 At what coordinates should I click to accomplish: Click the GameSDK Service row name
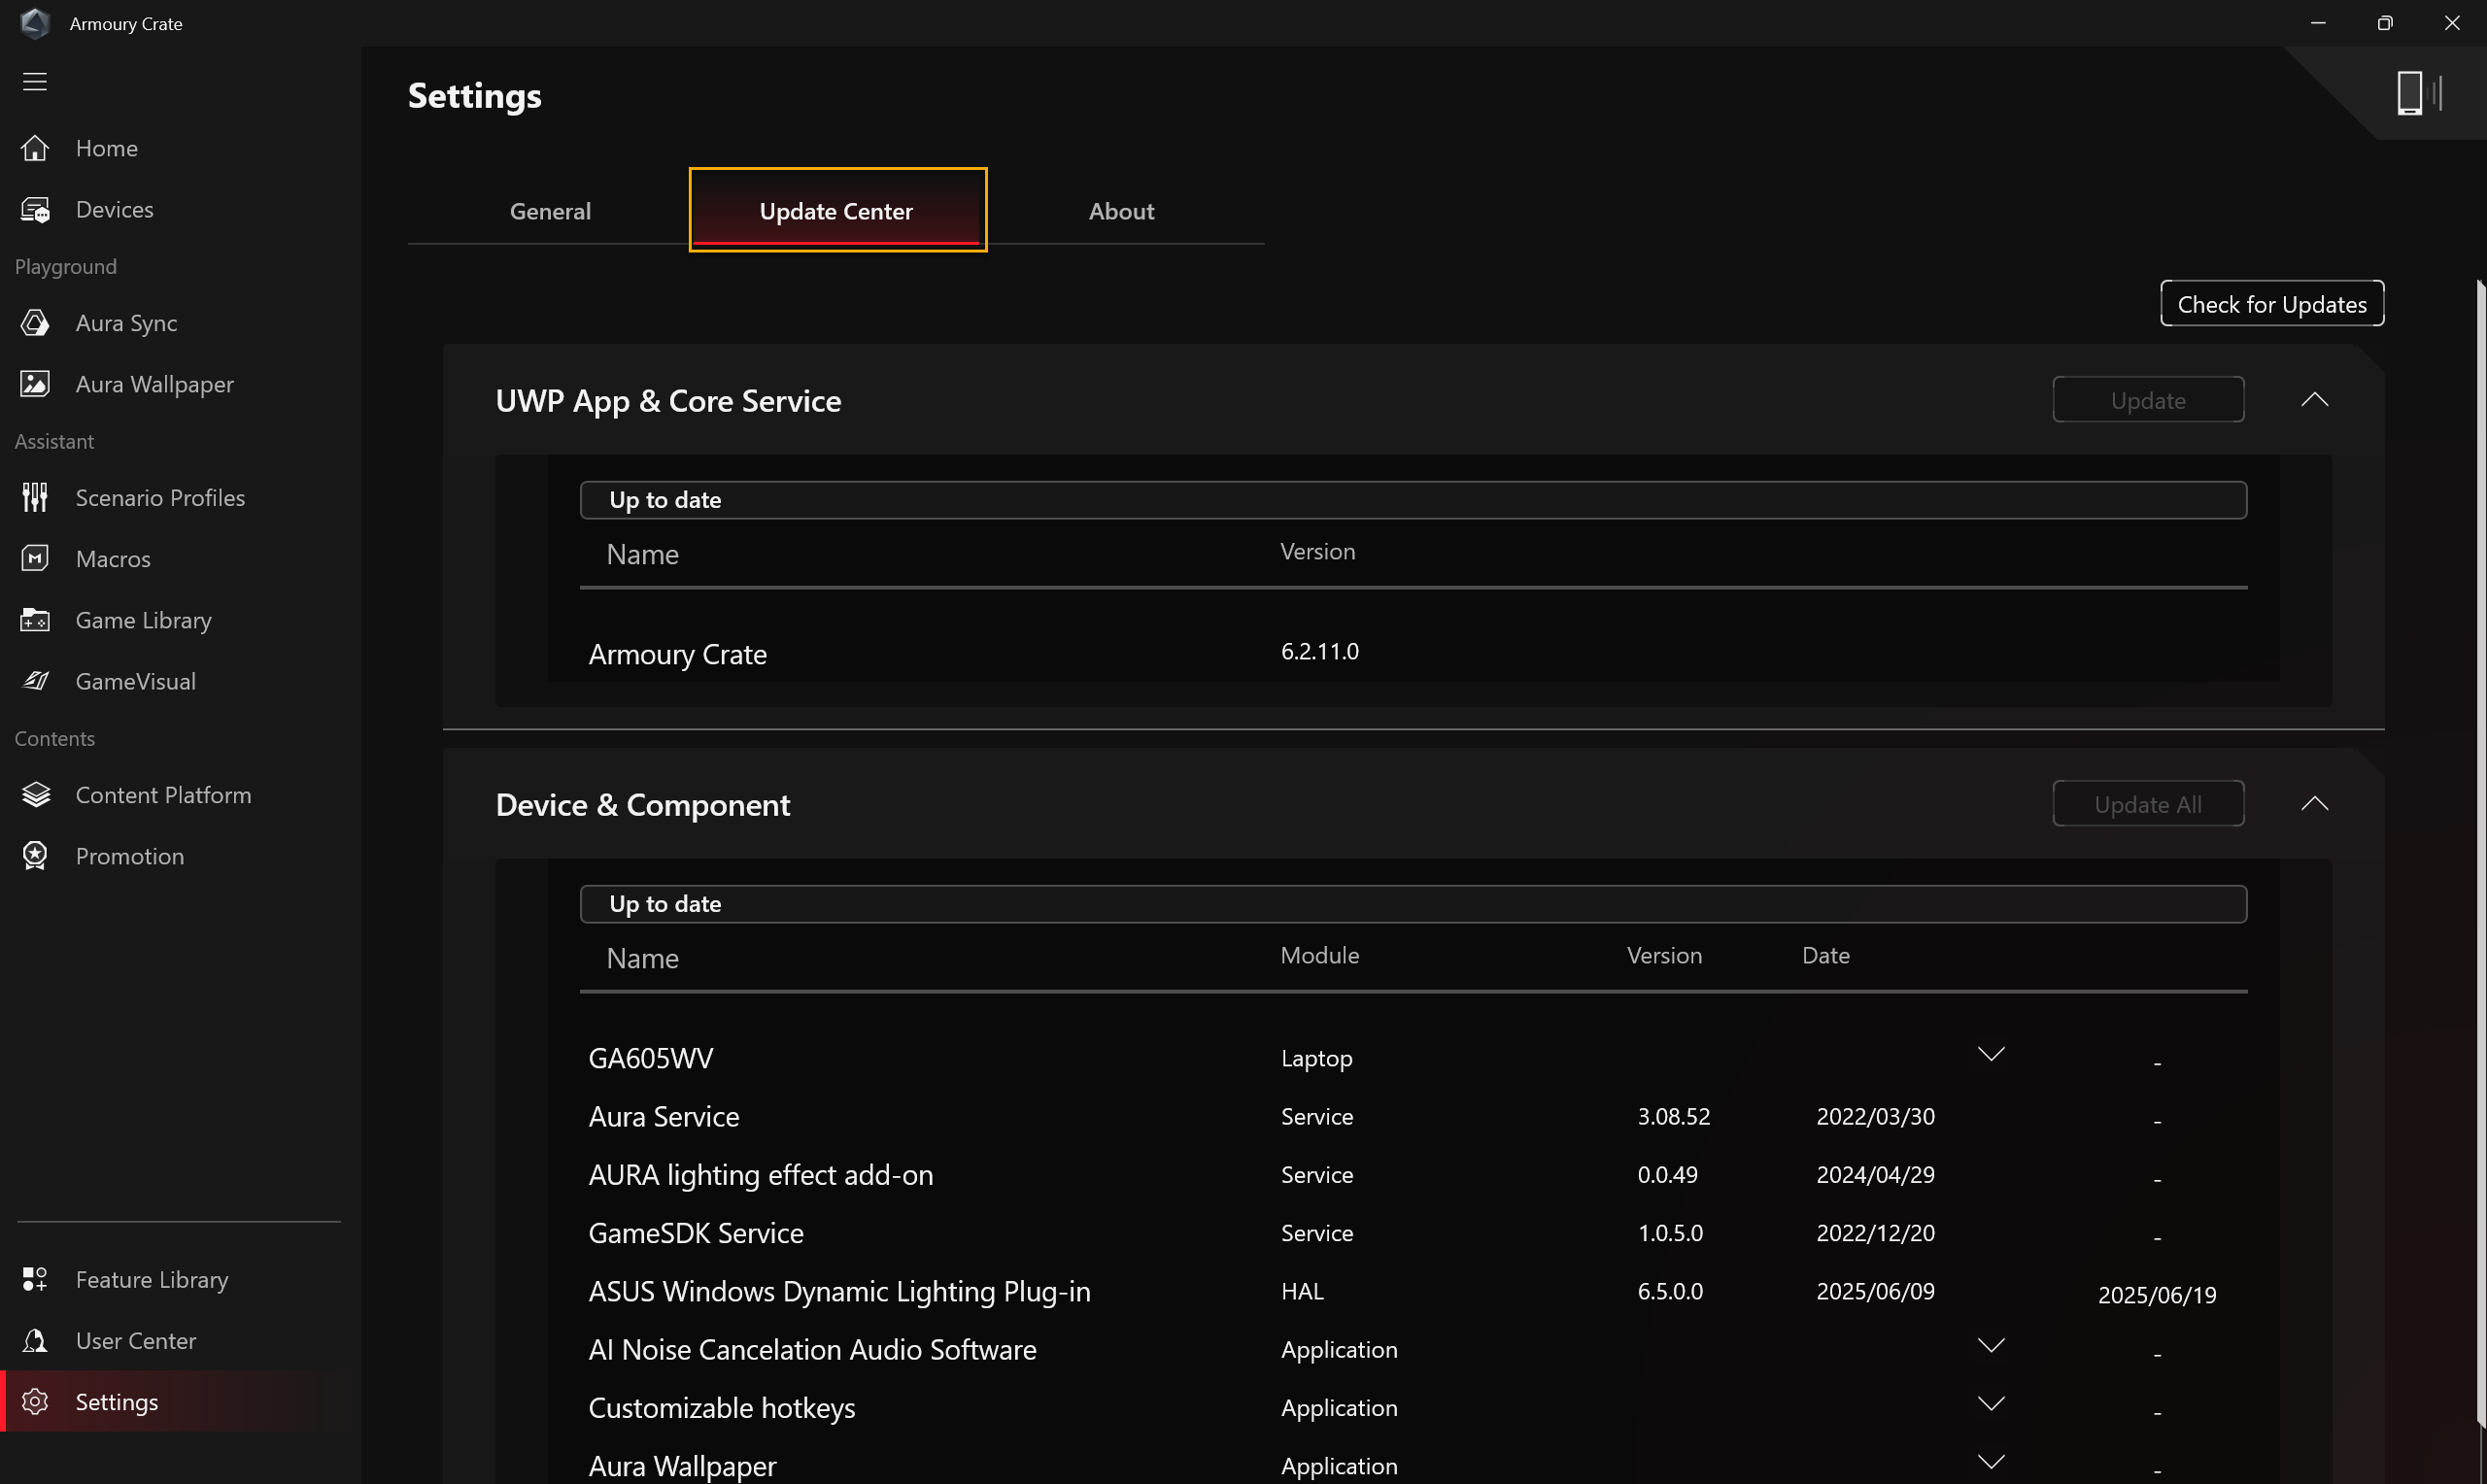click(x=695, y=1233)
